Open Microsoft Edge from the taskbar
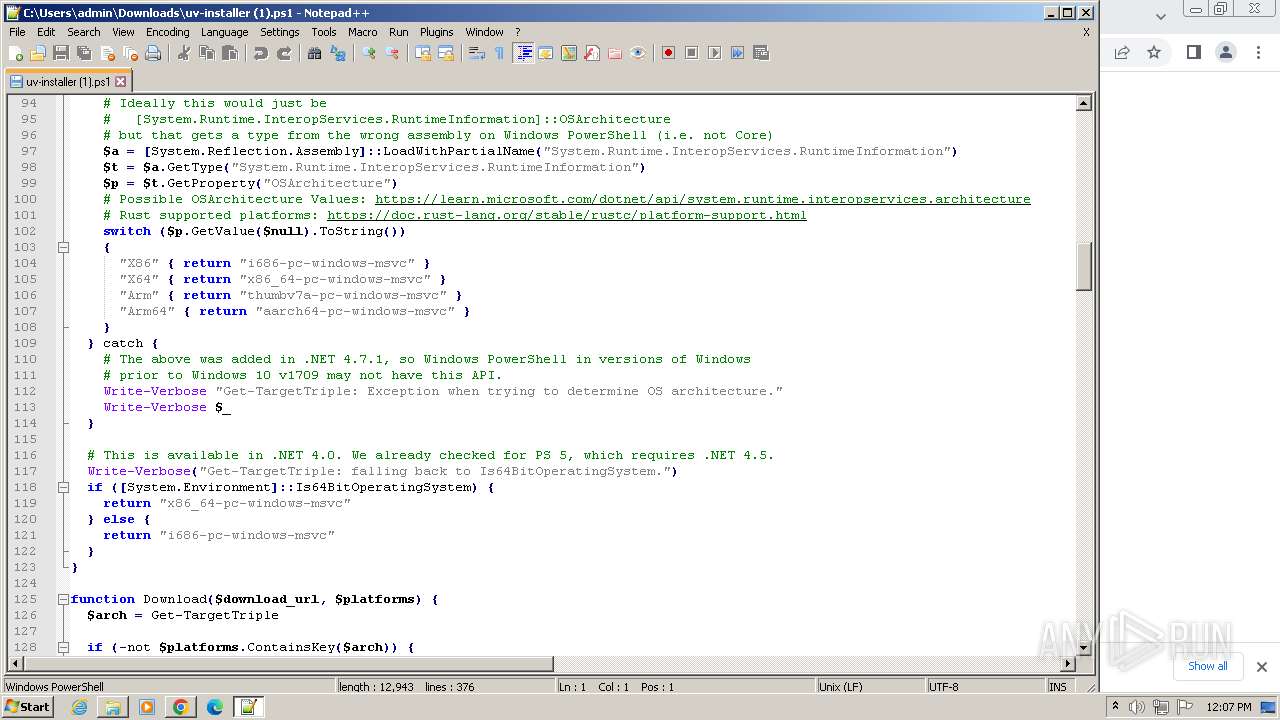 (215, 707)
